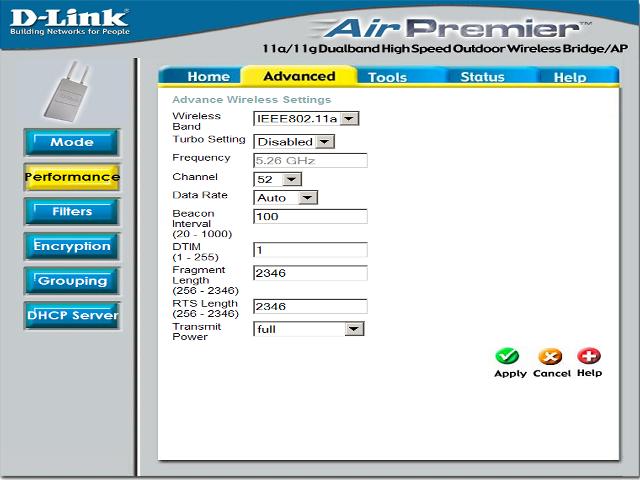The image size is (640, 480).
Task: Click the AirPremier banner logo
Action: click(453, 29)
